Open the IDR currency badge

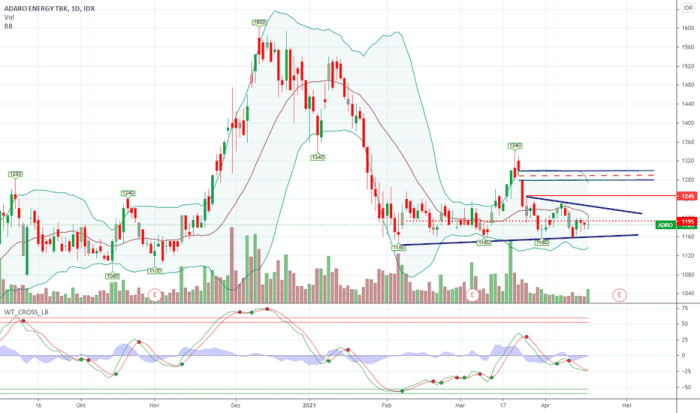[688, 8]
